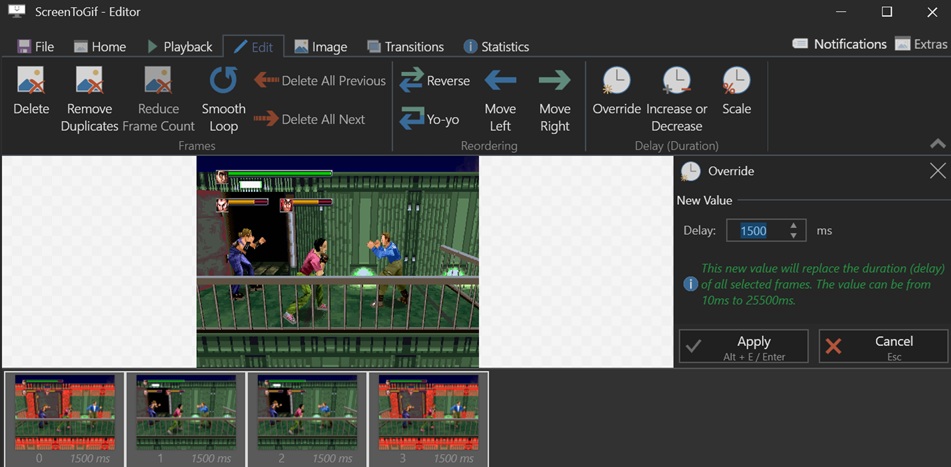Close the Override side panel
Viewport: 951px width, 467px height.
pos(937,171)
